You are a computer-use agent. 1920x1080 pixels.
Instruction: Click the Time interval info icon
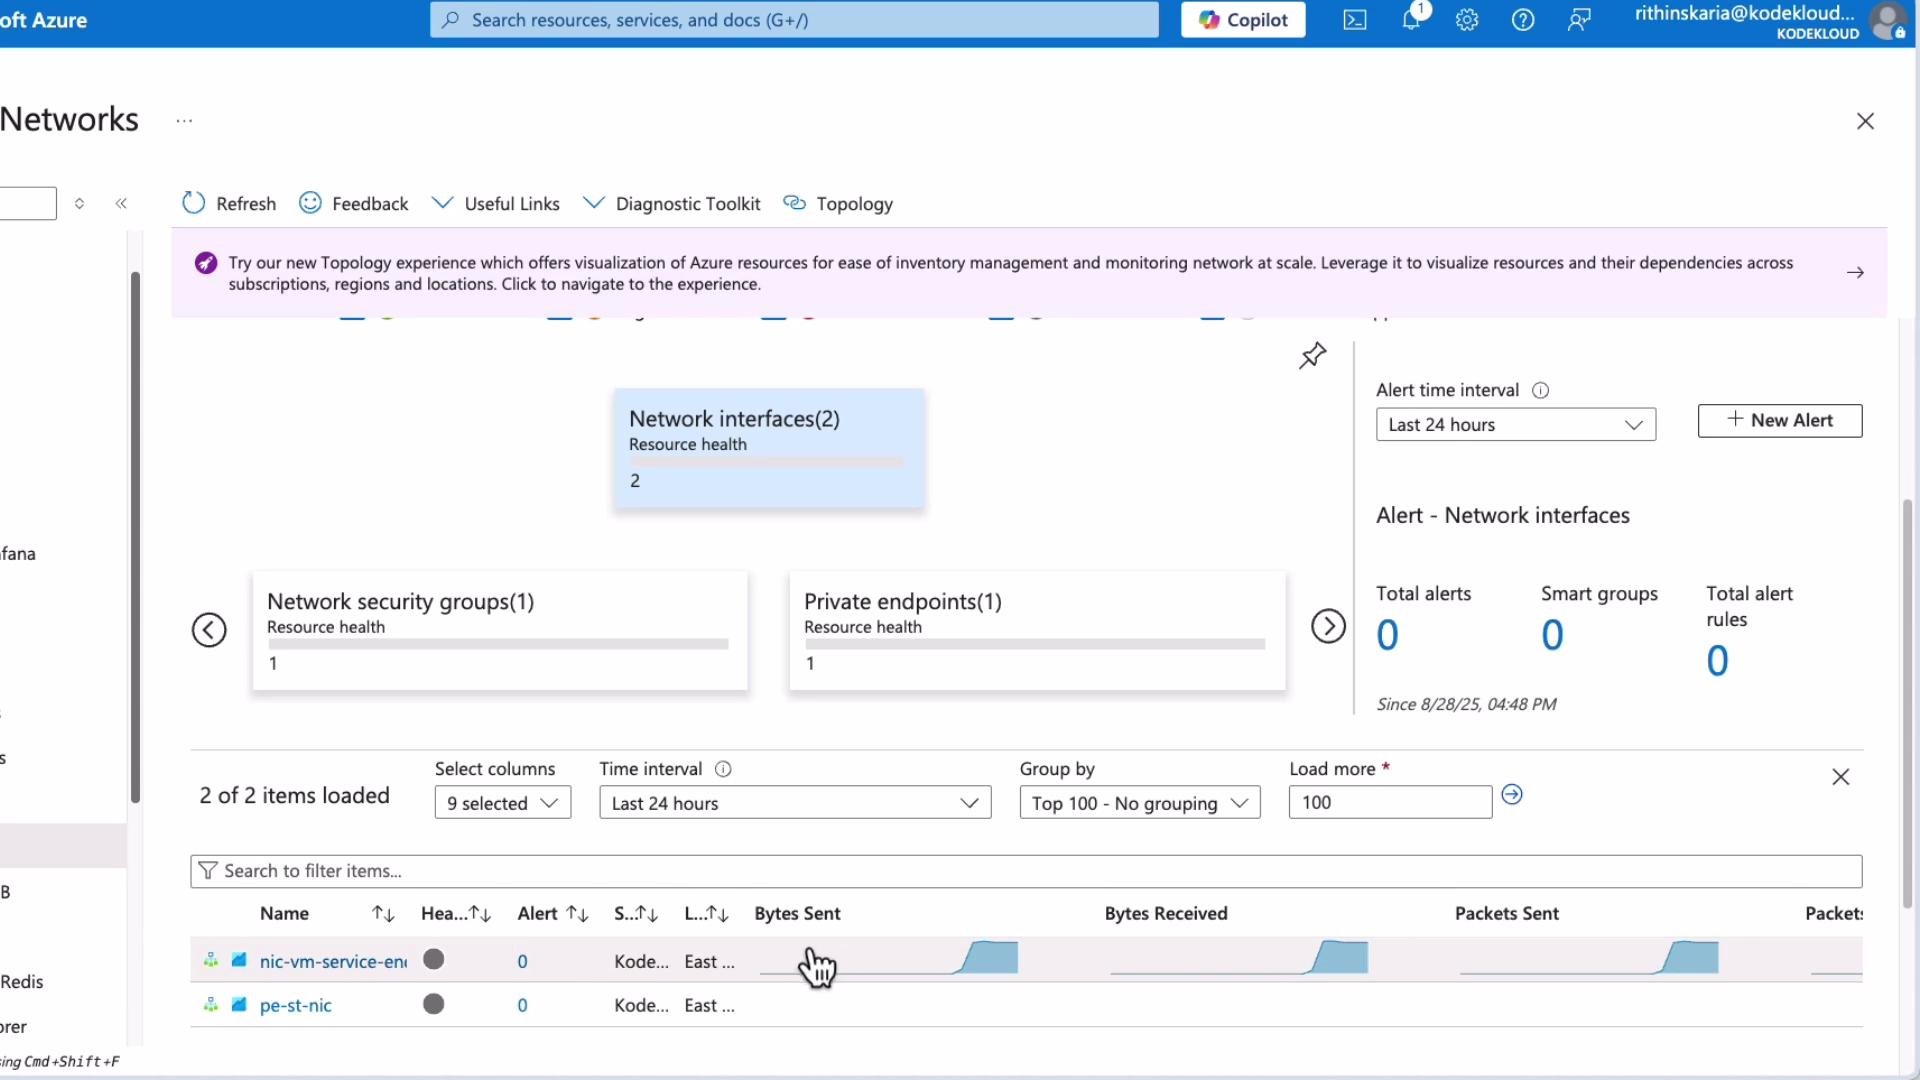723,769
